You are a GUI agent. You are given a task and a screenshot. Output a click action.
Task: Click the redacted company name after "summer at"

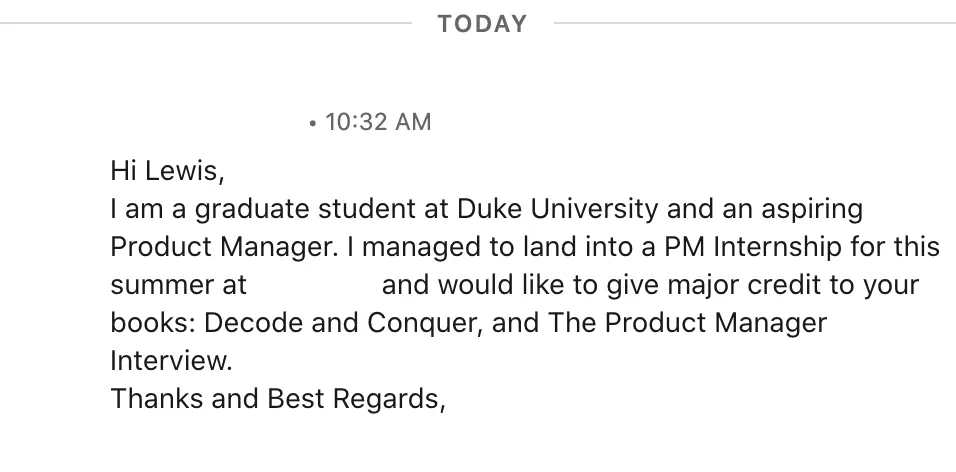click(315, 284)
